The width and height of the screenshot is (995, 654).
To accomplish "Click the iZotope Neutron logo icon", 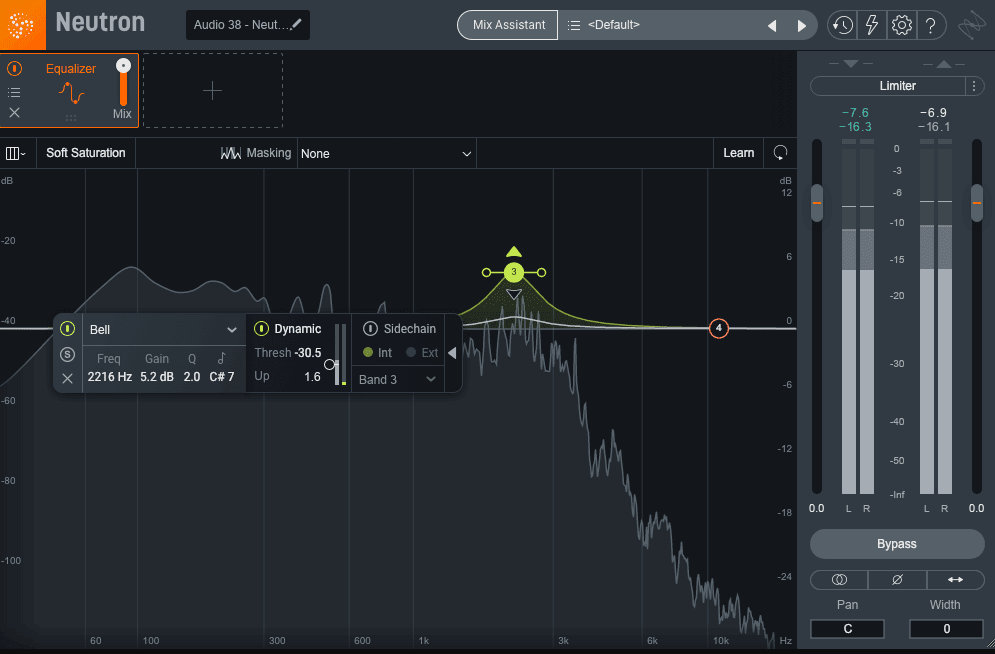I will coord(22,25).
